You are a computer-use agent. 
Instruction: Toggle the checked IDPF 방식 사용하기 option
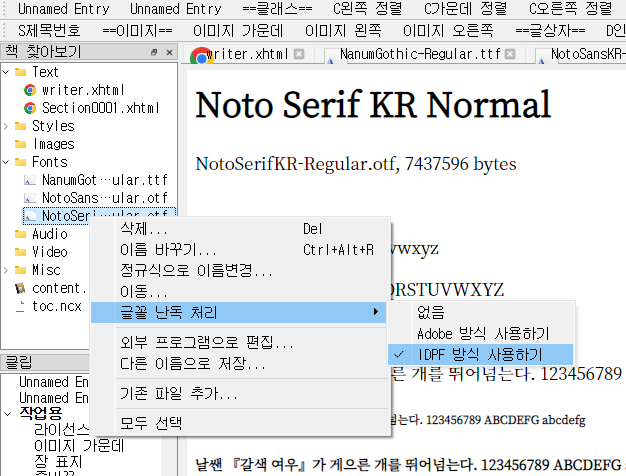coord(481,355)
